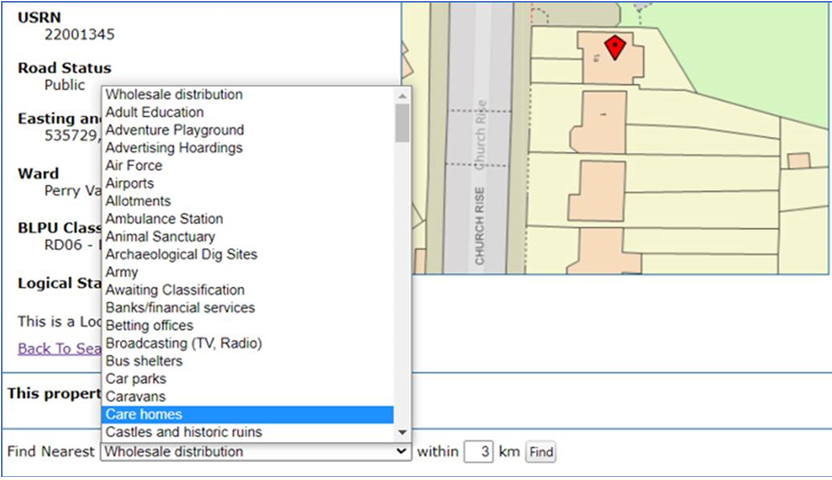Select Wholesale distribution in the dropdown list
This screenshot has height=480, width=832.
coord(247,94)
